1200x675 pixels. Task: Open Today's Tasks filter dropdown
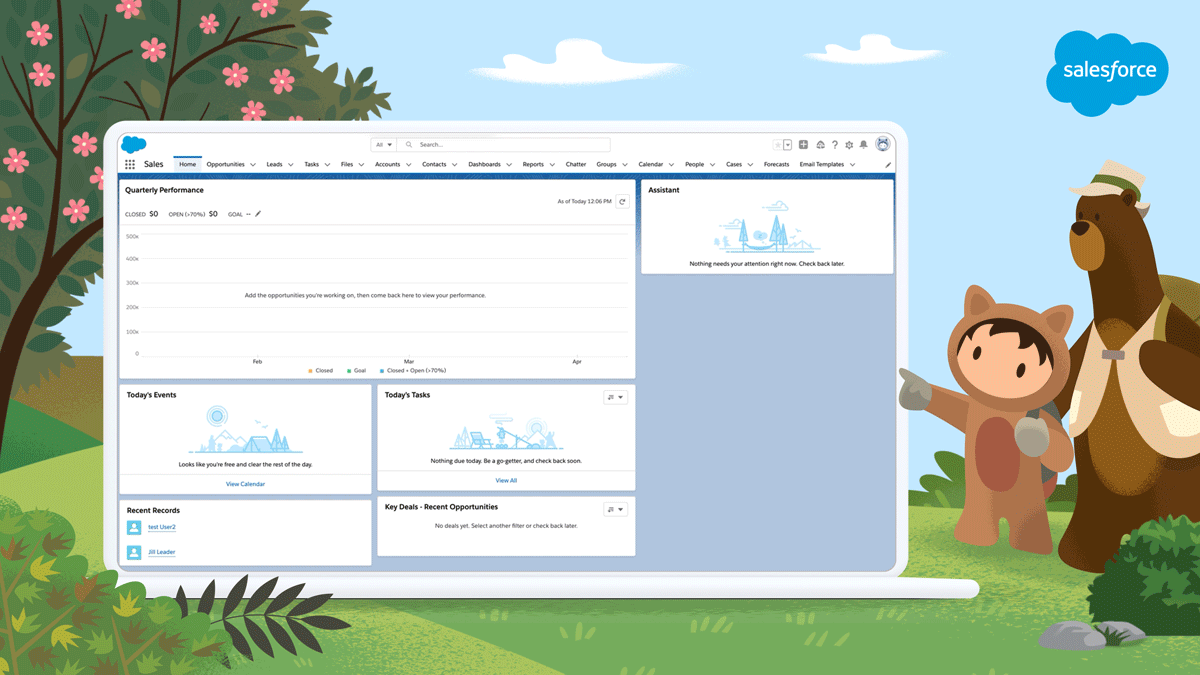(x=616, y=397)
